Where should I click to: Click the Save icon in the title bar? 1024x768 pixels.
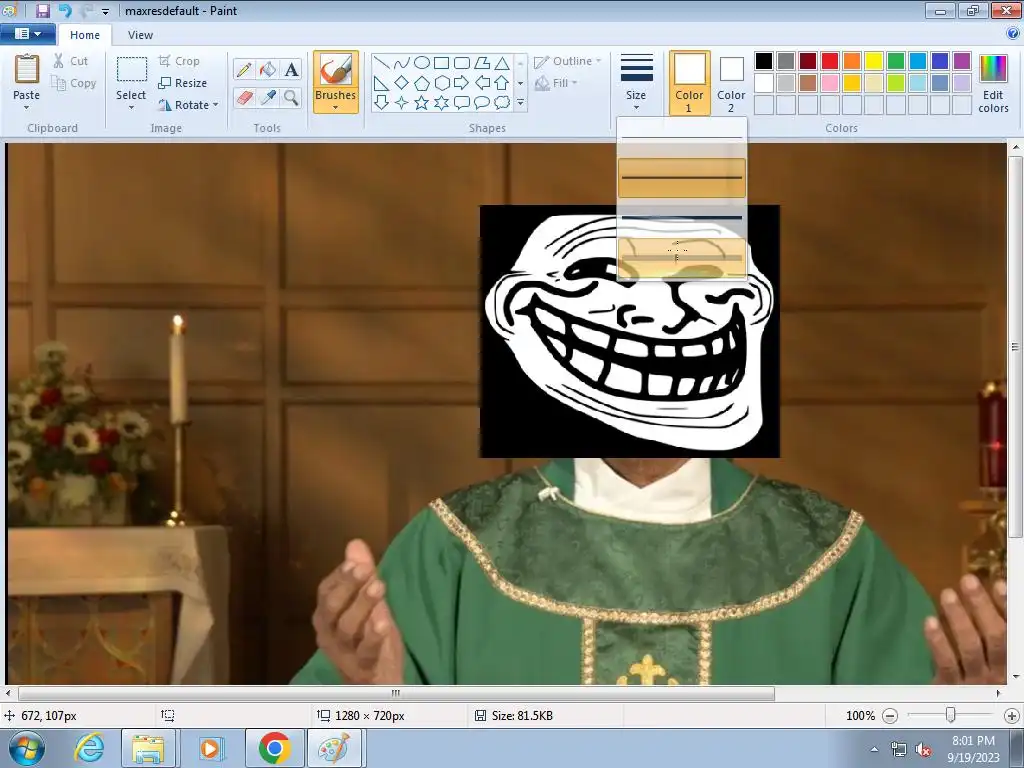pyautogui.click(x=43, y=10)
